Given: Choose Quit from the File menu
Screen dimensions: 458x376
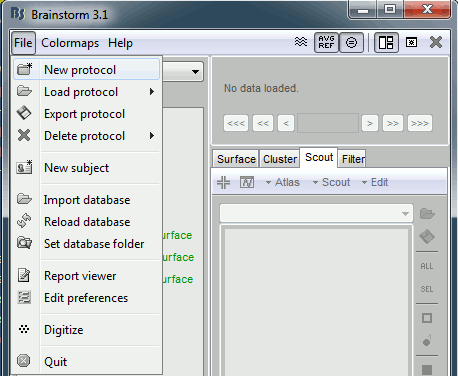Looking at the screenshot, I should tap(86, 362).
